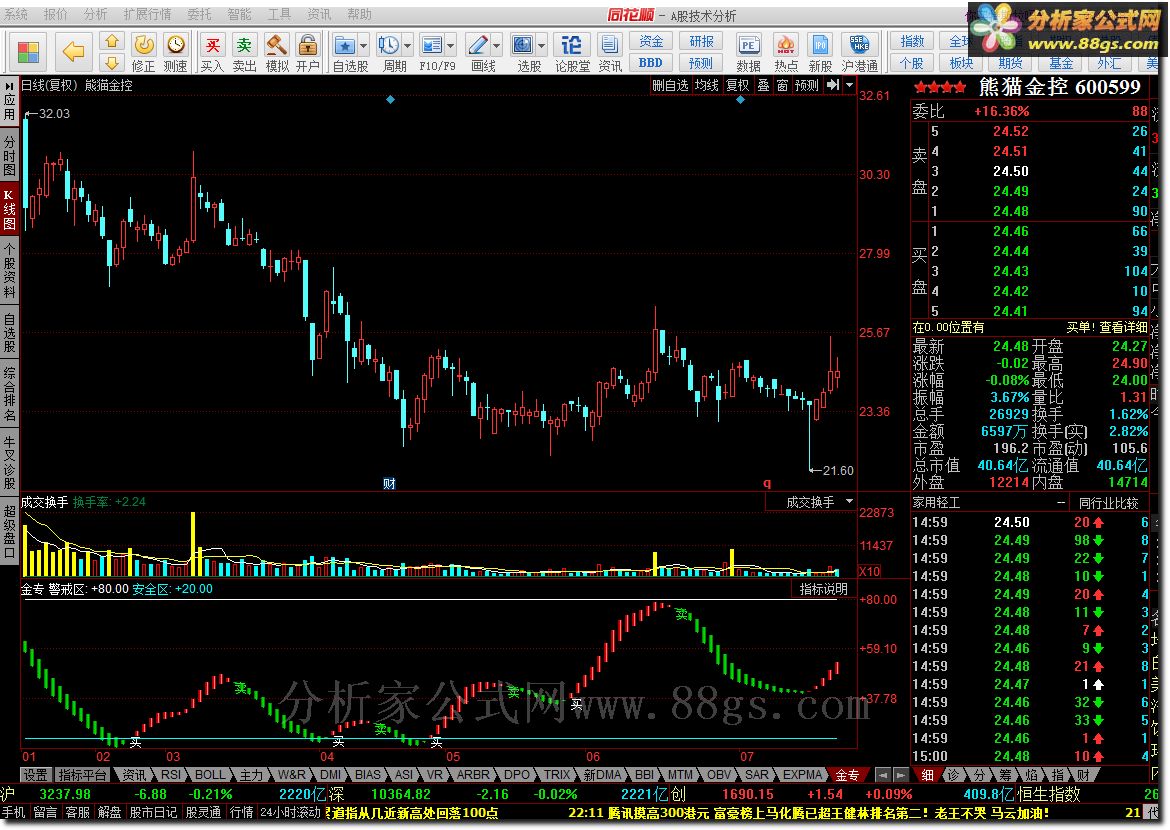Open the chart header dropdown arrow
1170x830 pixels.
click(x=849, y=85)
